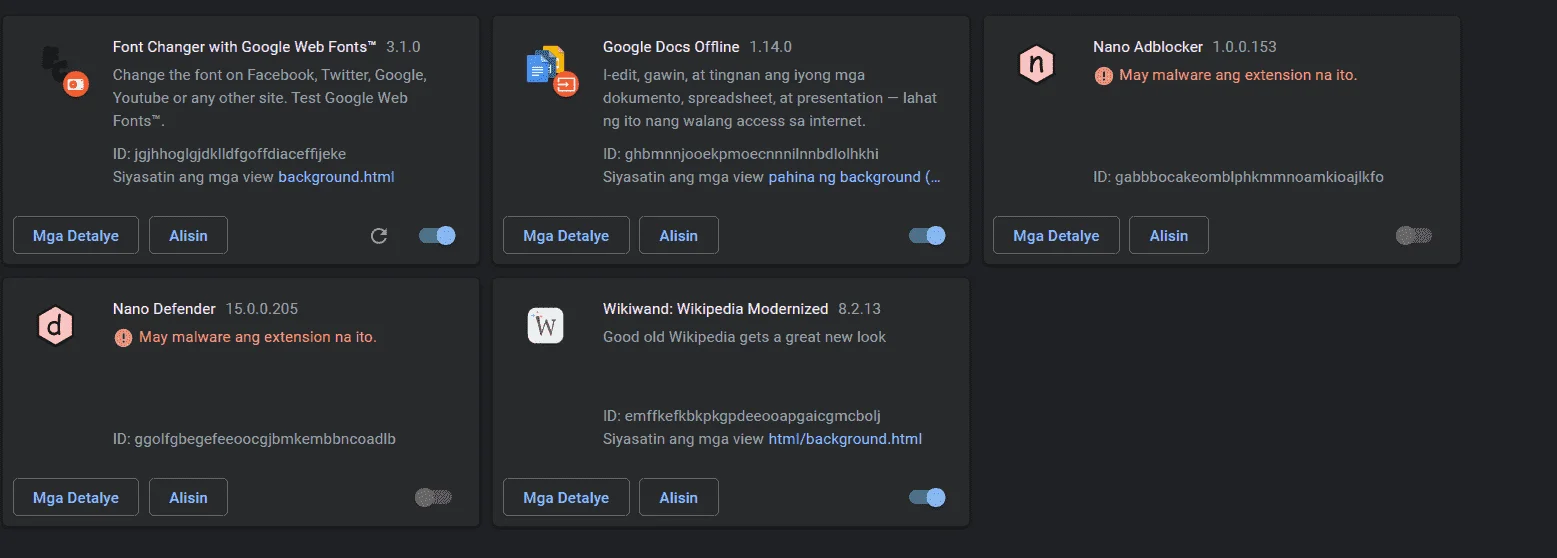This screenshot has width=1557, height=558.
Task: Click the ID emffkefkbkpkgpdeeooapgaicgmcbolj text
Action: [741, 415]
